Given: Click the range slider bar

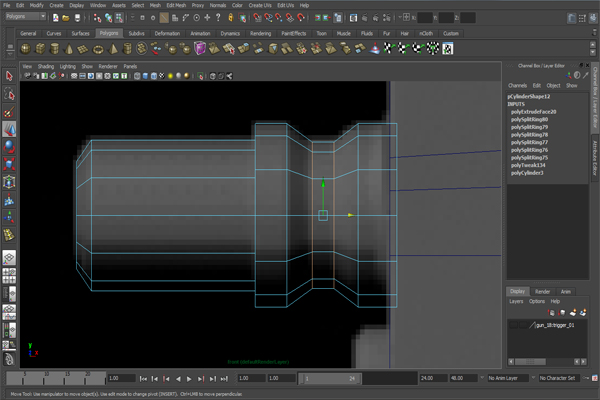Looking at the screenshot, I should click(x=330, y=379).
